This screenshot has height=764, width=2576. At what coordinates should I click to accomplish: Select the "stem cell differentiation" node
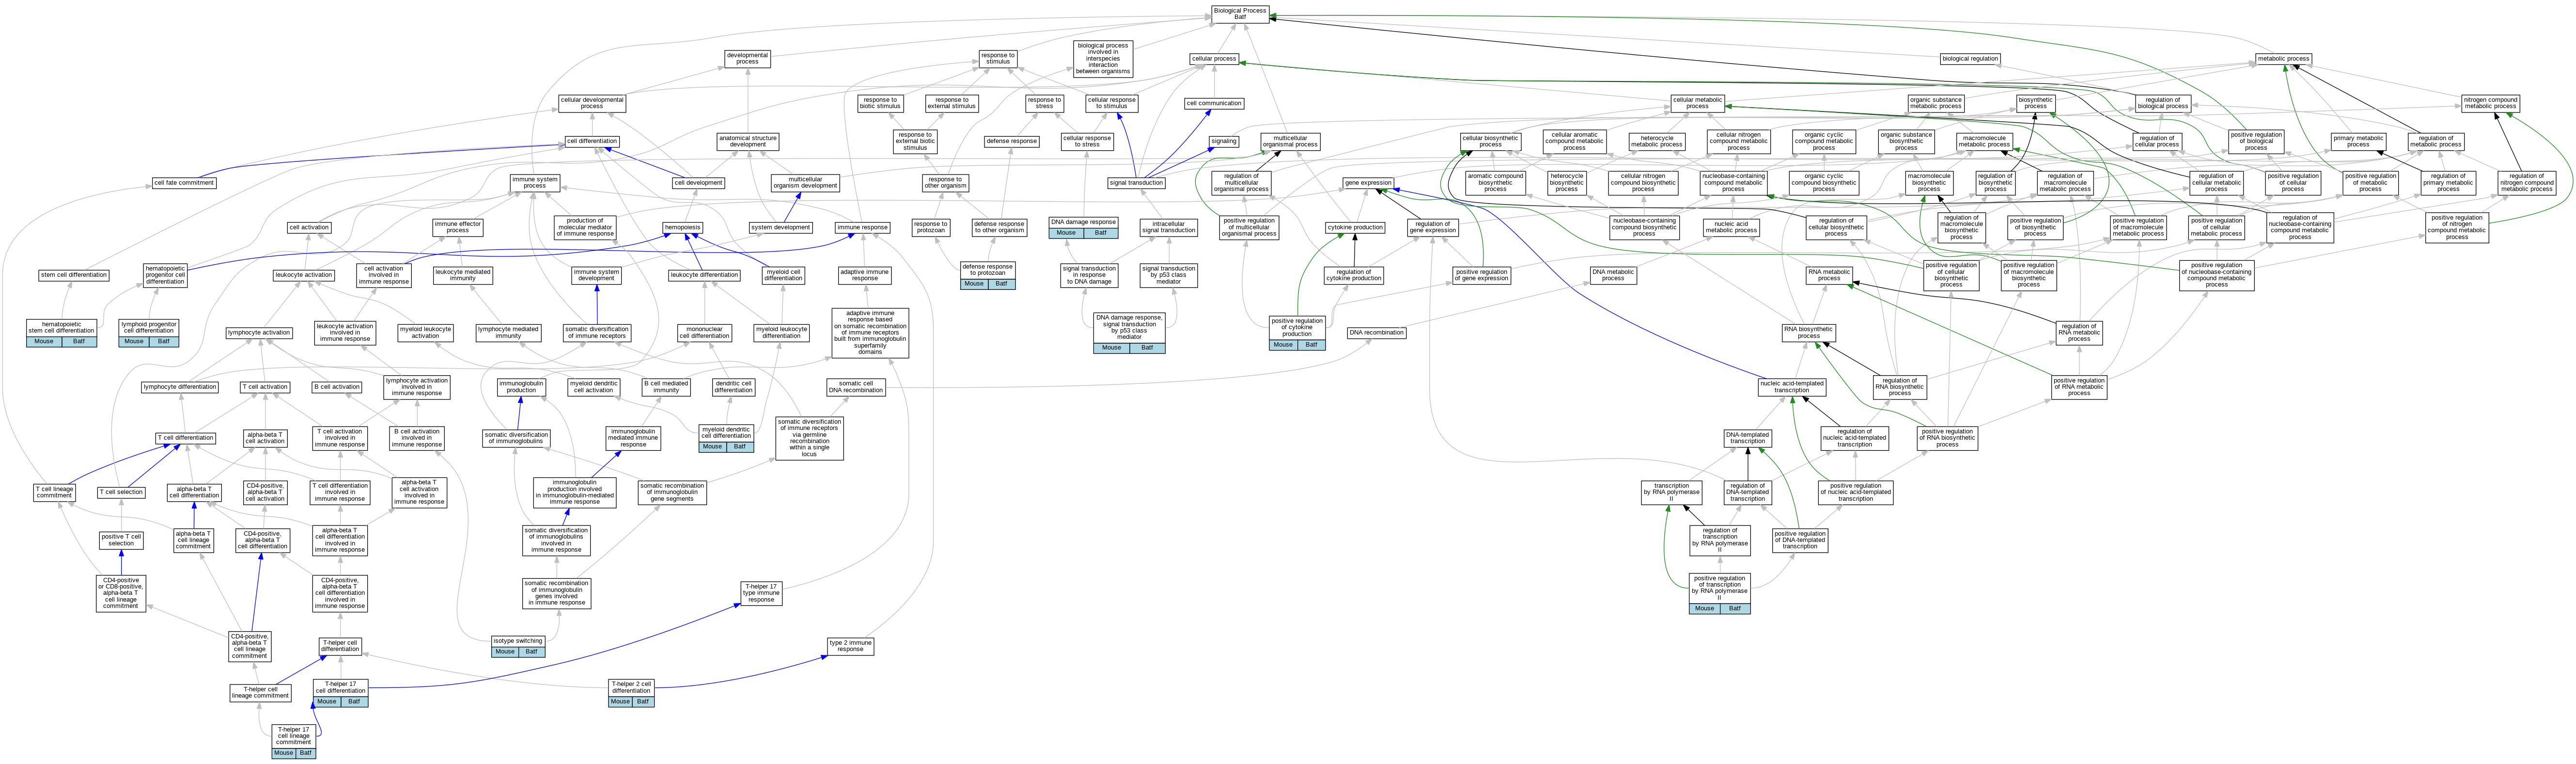point(74,275)
